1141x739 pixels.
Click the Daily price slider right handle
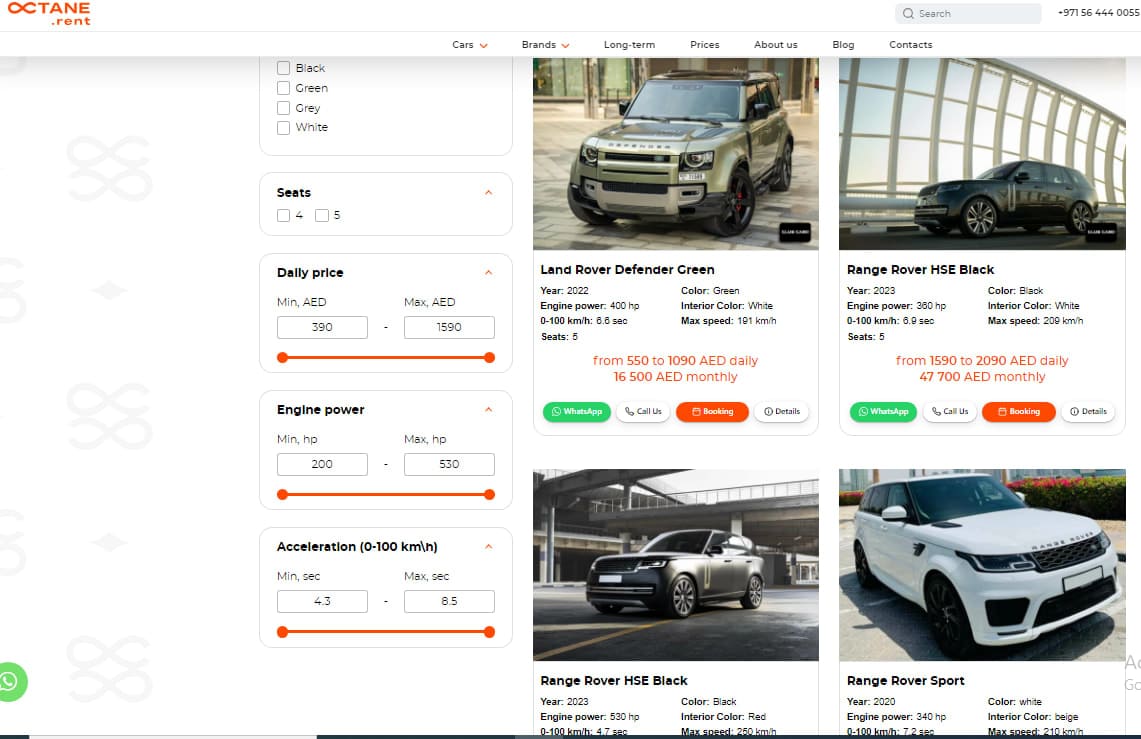pyautogui.click(x=490, y=357)
